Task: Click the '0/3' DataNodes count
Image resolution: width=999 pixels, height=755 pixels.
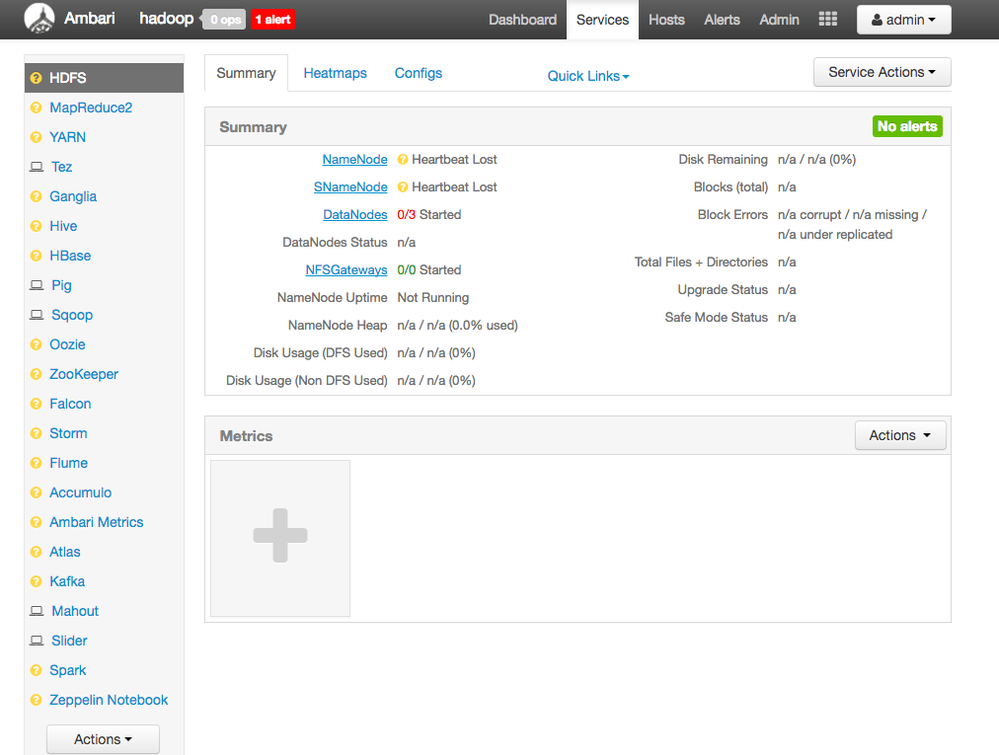Action: click(x=406, y=215)
